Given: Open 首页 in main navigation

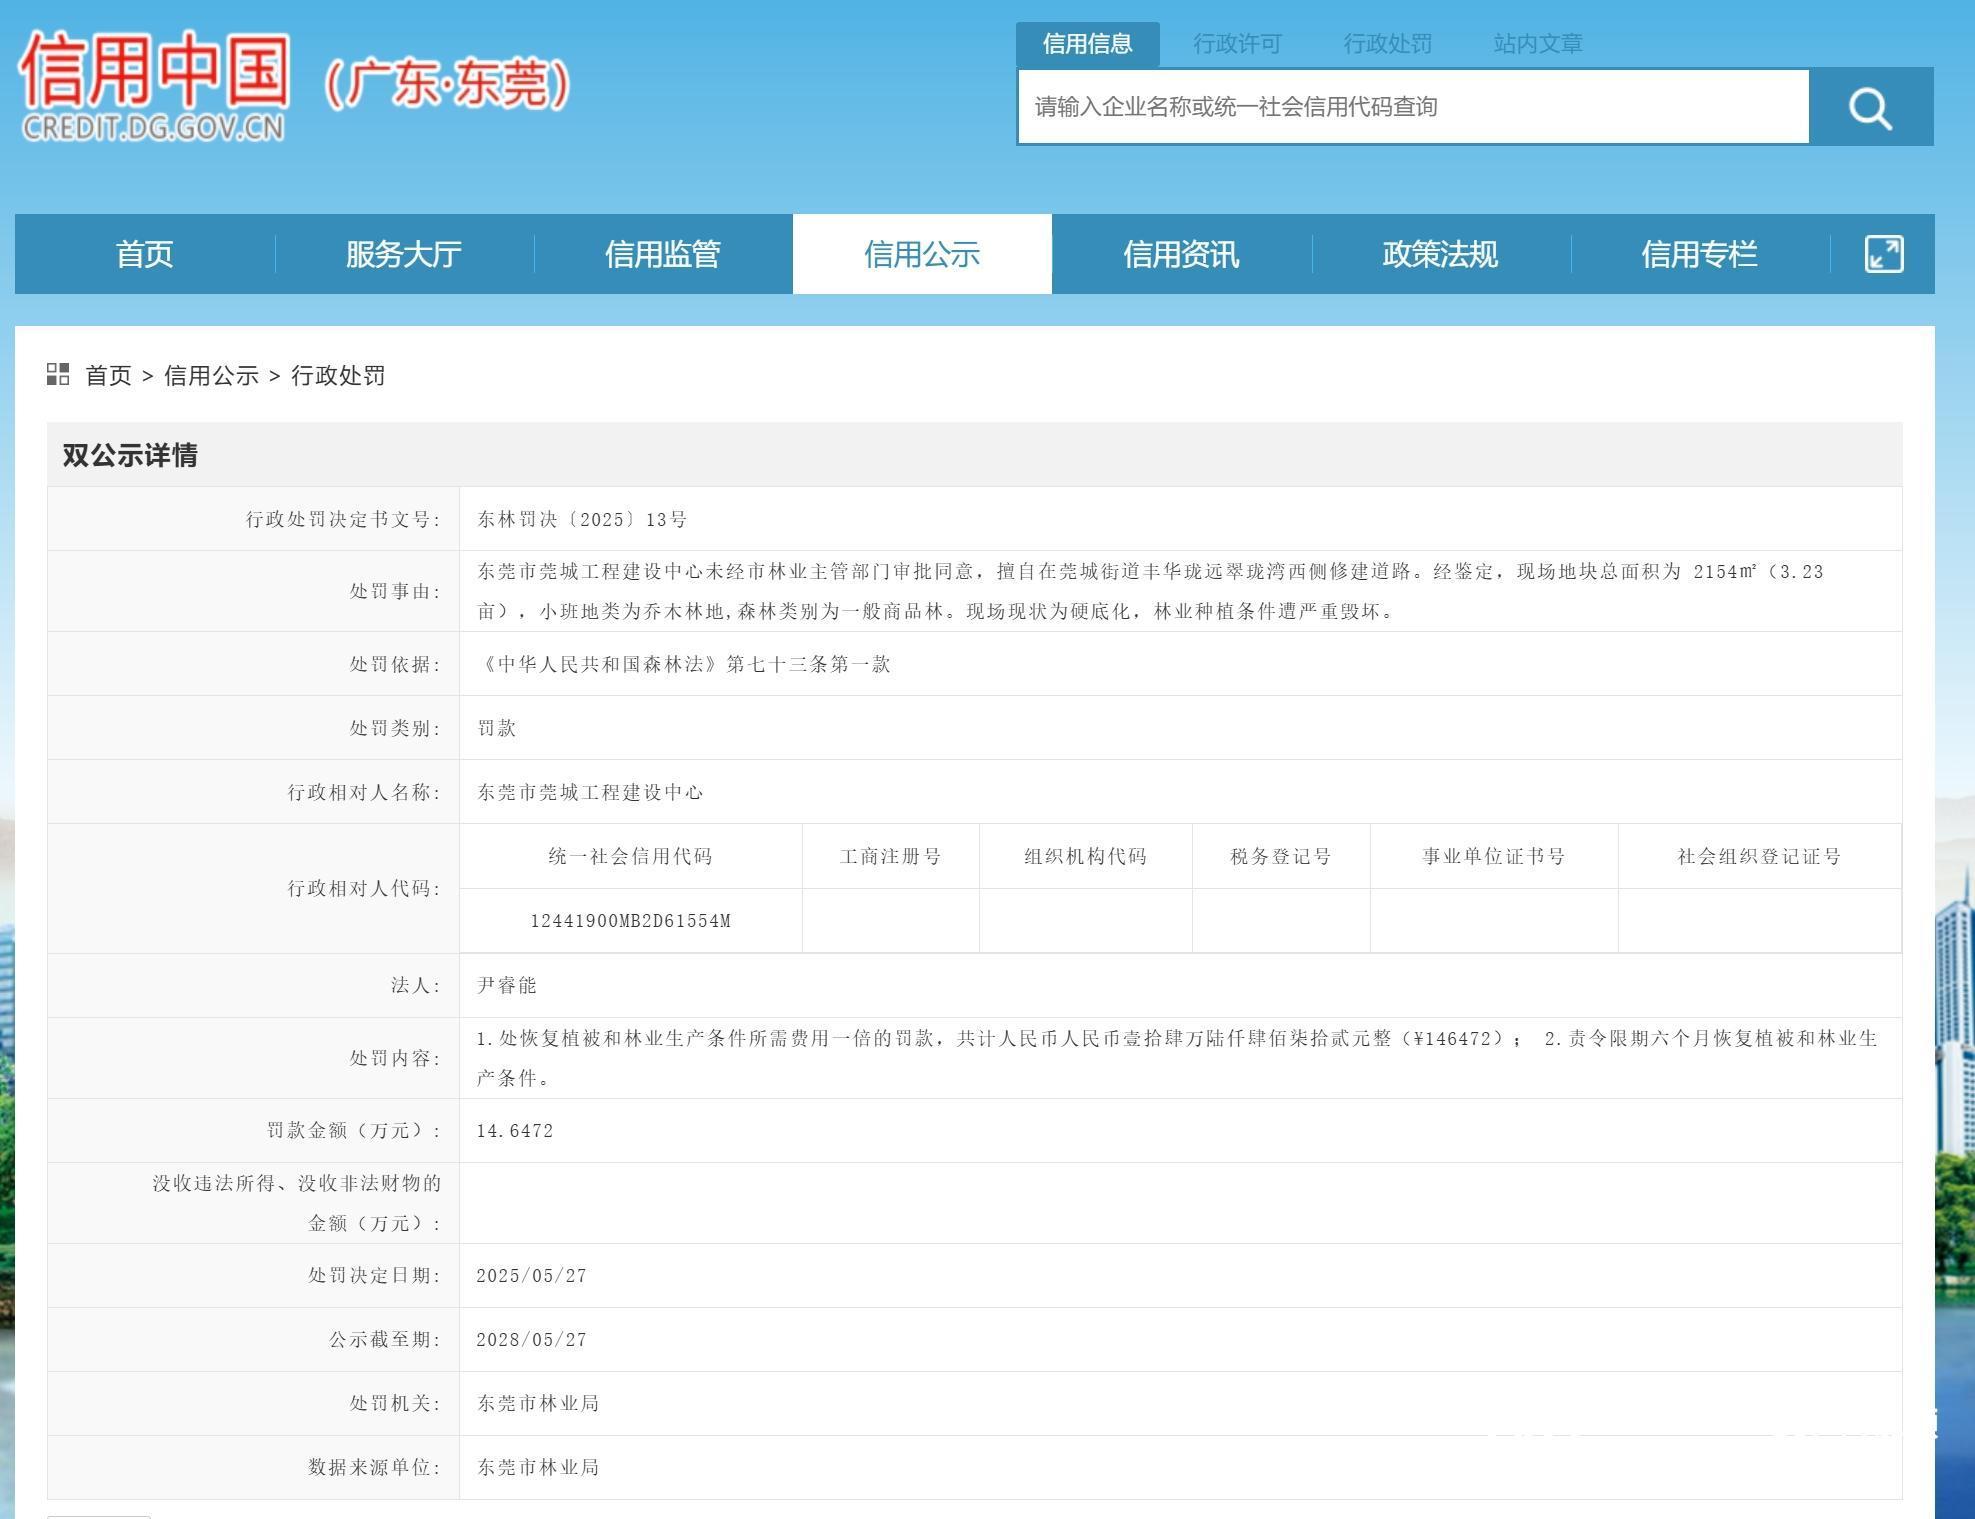Looking at the screenshot, I should click(144, 254).
